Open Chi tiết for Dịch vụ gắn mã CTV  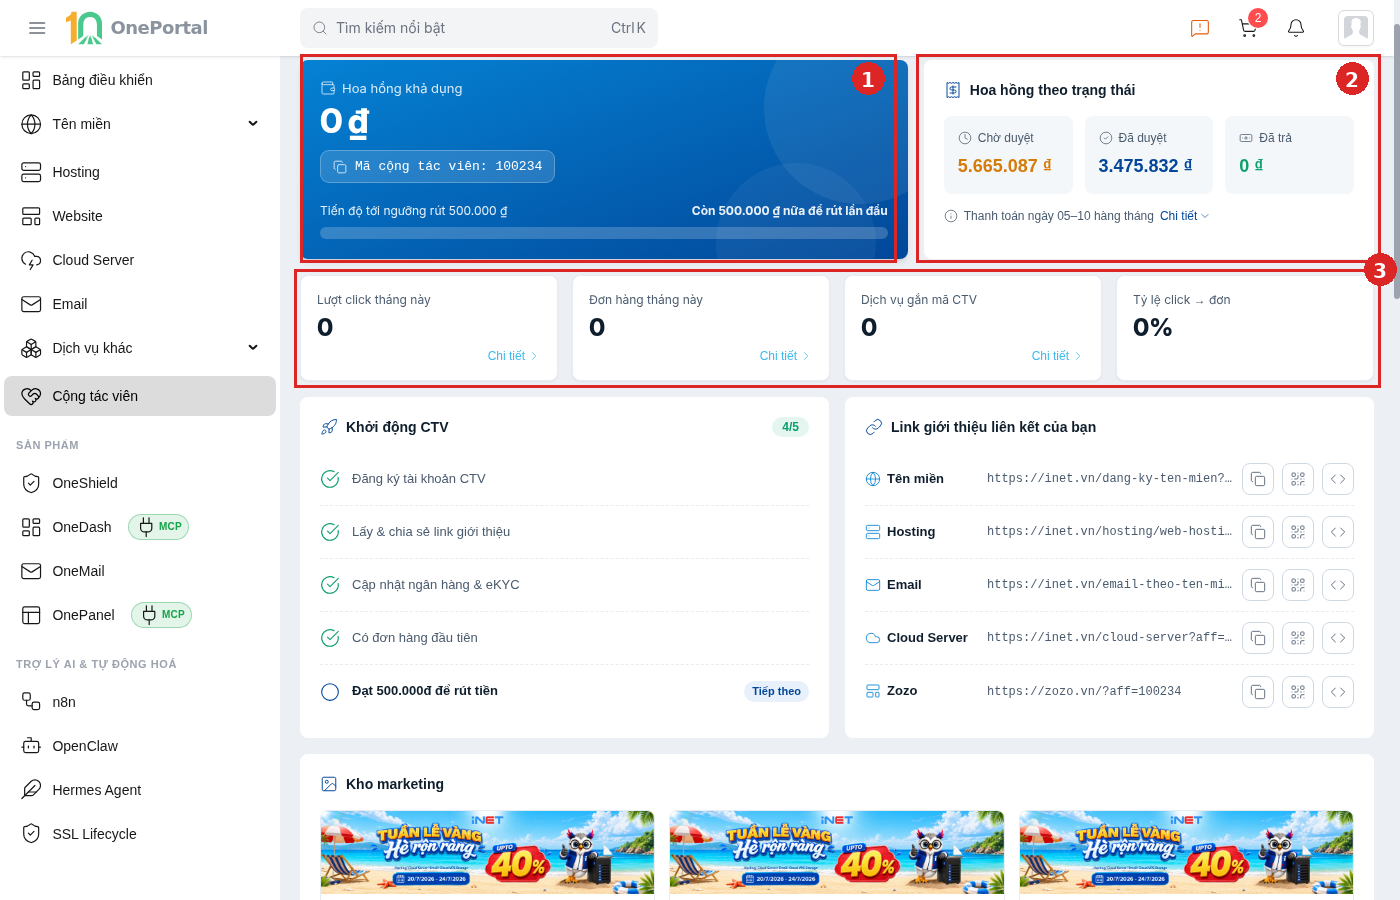[1056, 356]
